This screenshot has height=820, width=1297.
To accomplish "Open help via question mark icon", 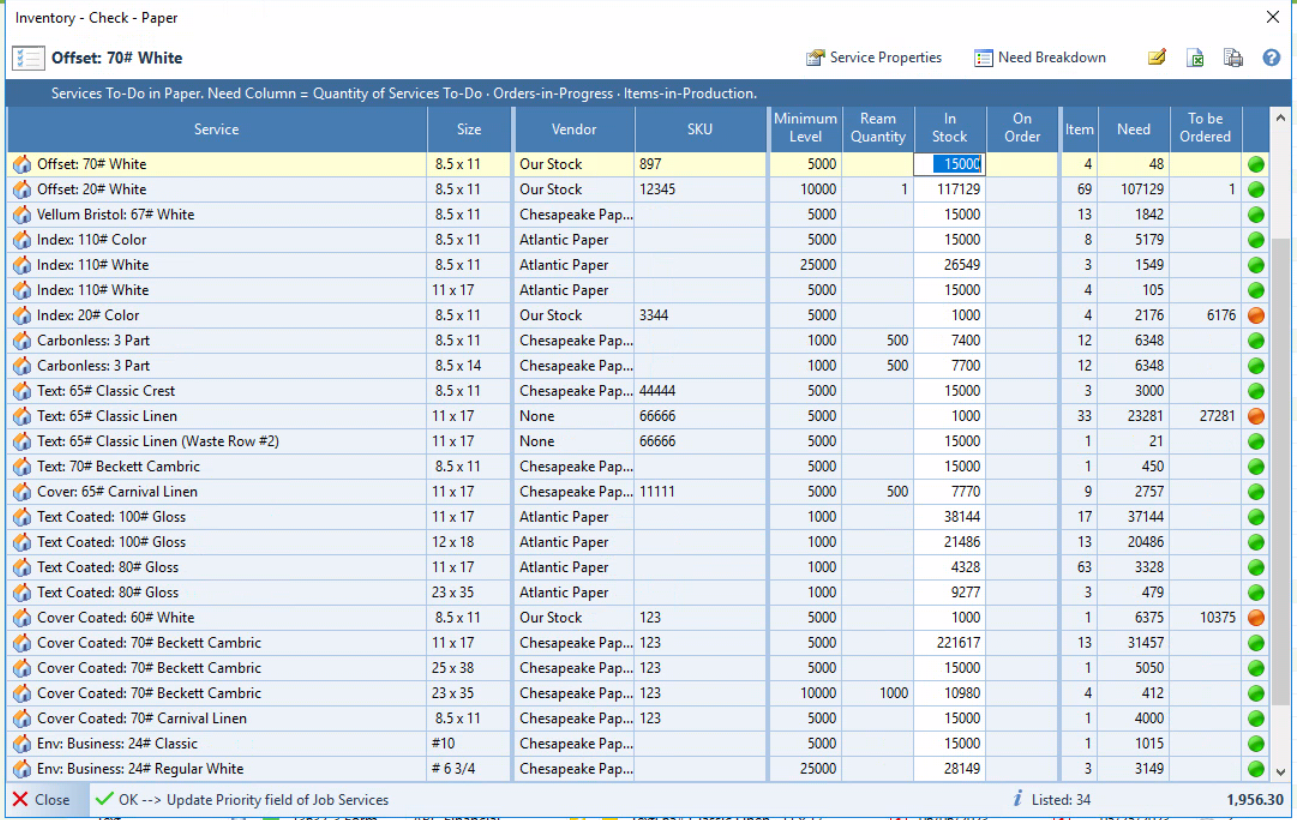I will [x=1271, y=58].
